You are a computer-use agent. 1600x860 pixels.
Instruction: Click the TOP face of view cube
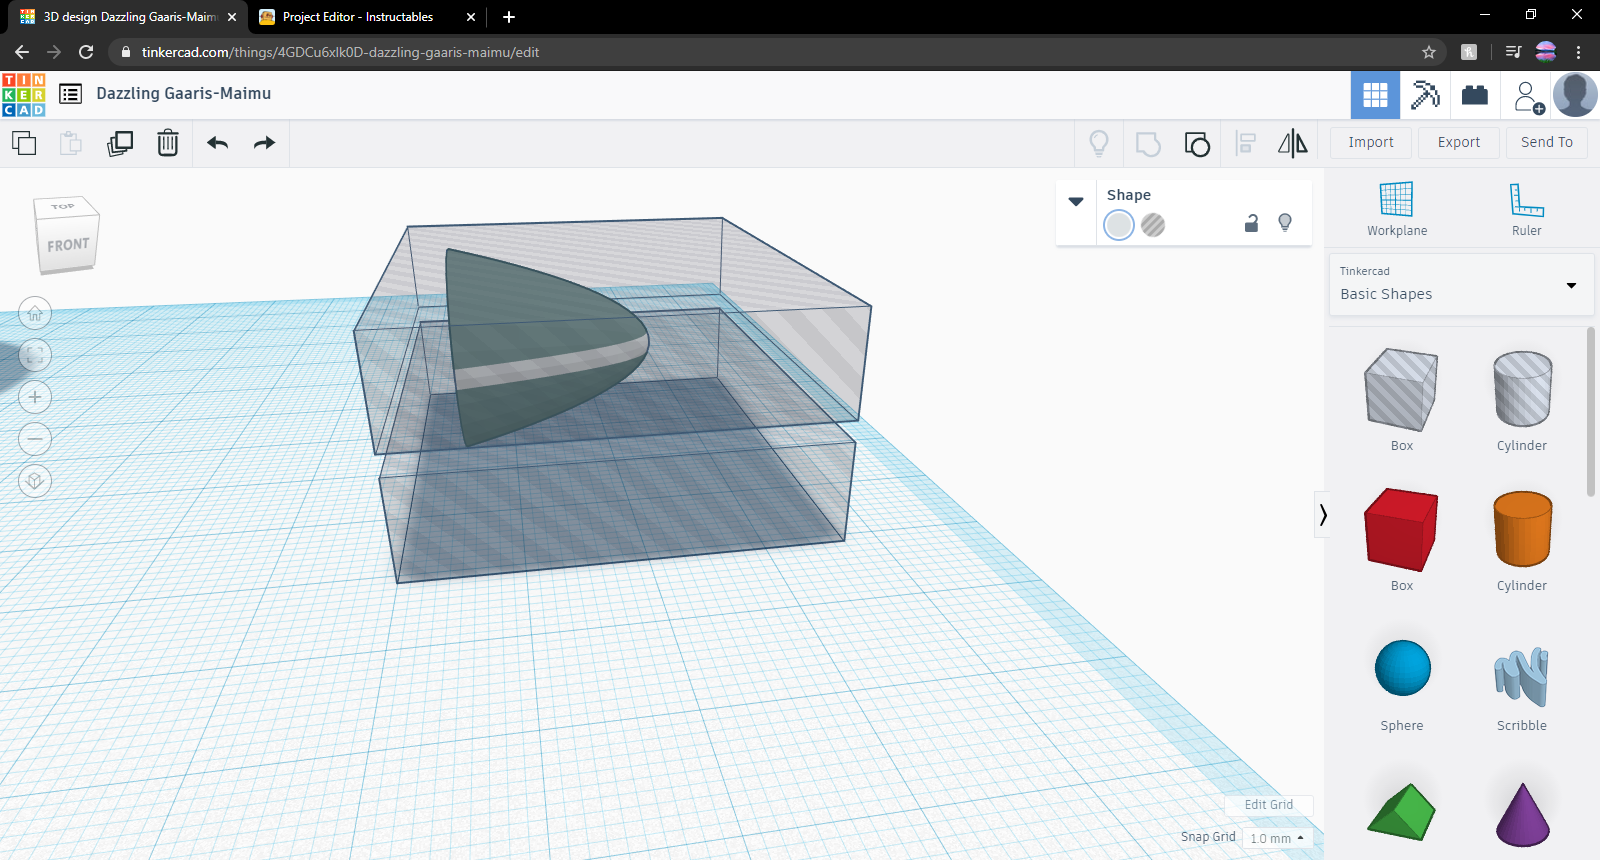point(63,207)
